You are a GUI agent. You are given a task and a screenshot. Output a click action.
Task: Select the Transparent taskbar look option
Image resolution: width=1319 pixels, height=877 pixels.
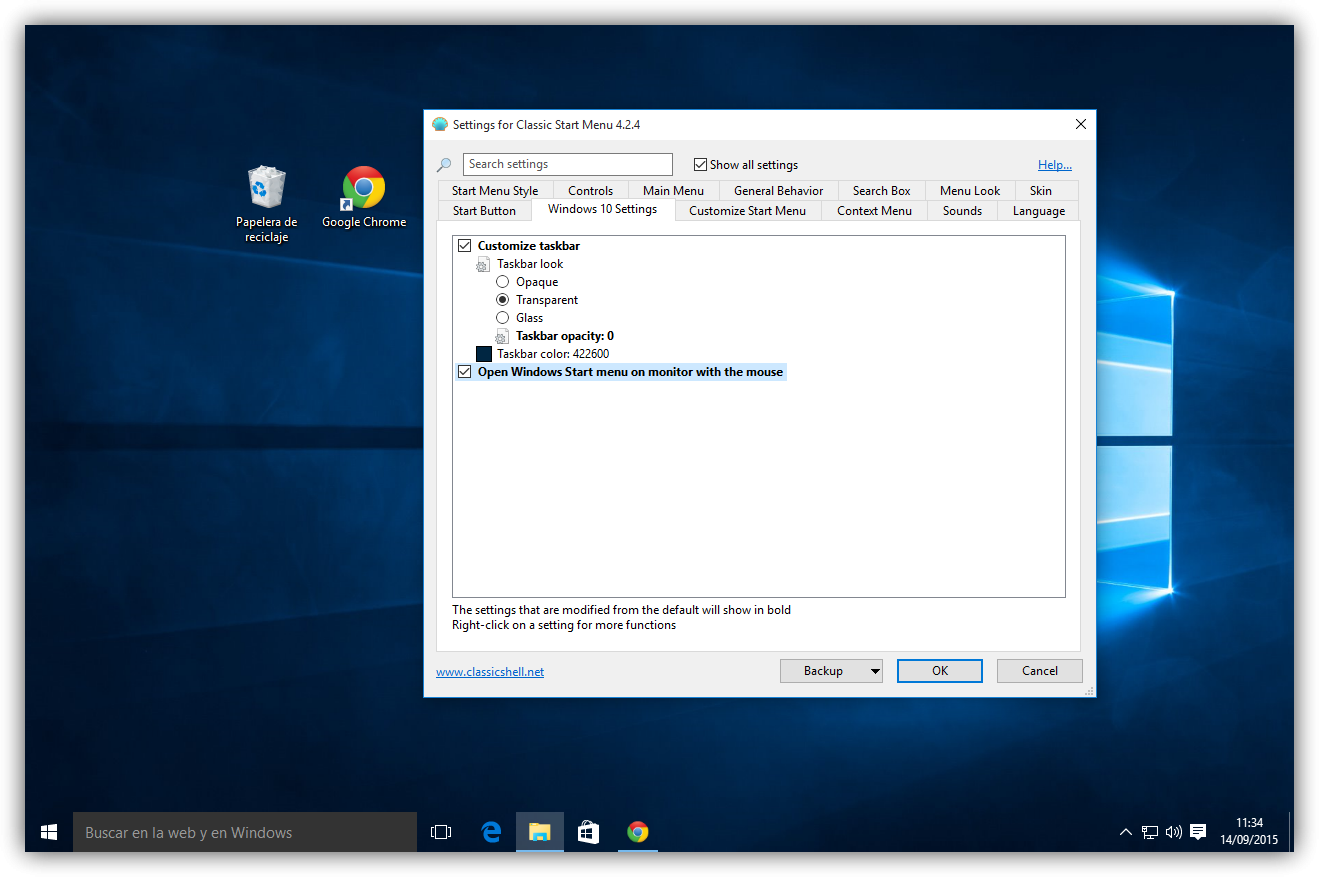point(503,300)
